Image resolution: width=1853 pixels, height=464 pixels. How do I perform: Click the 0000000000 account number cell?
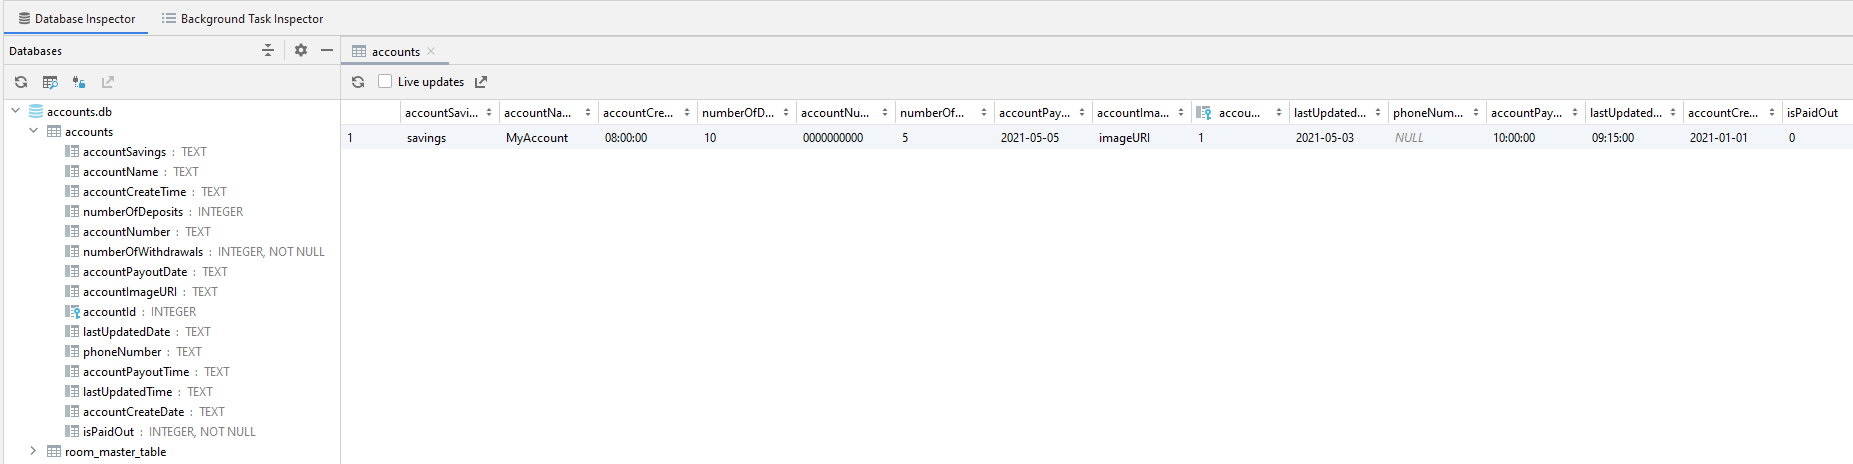click(845, 138)
